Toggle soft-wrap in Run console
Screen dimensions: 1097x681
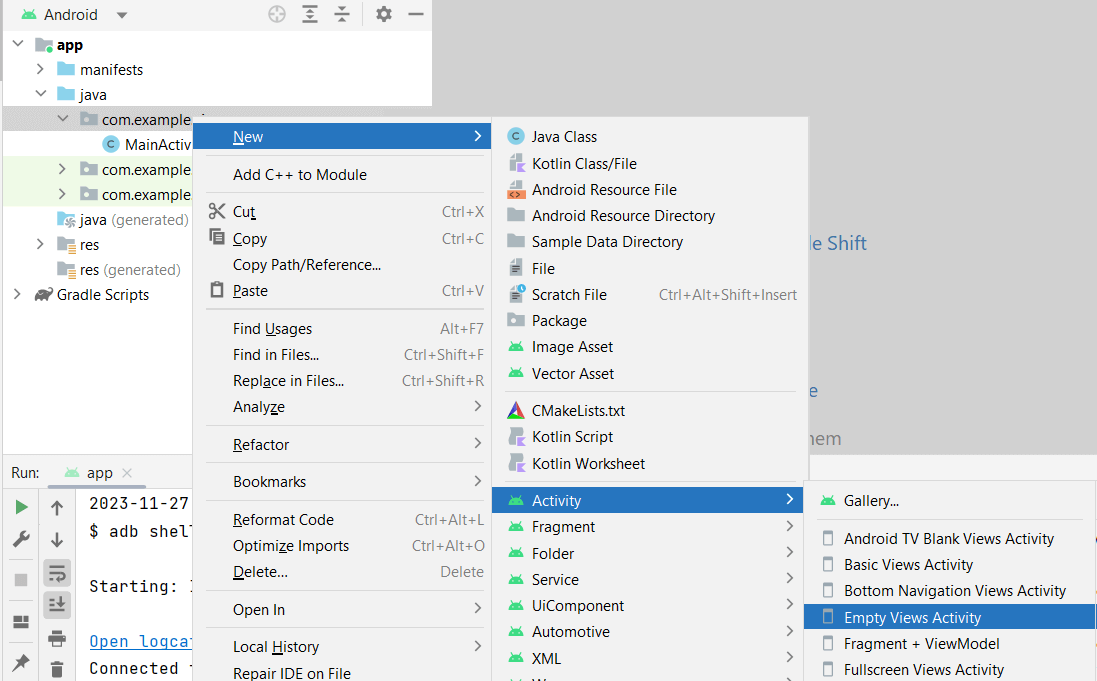pyautogui.click(x=57, y=573)
